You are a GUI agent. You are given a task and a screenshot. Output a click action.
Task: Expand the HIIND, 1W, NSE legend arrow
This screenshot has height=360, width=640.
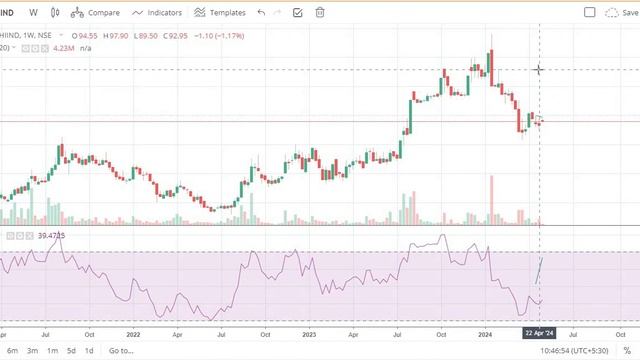[x=61, y=35]
